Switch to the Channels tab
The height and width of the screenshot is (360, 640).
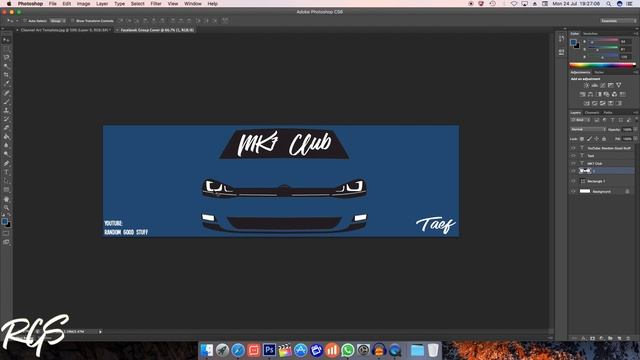click(x=592, y=113)
